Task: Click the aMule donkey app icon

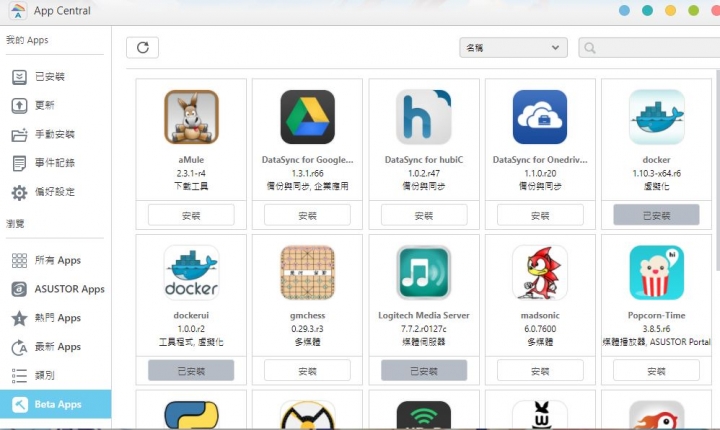Action: pos(191,117)
